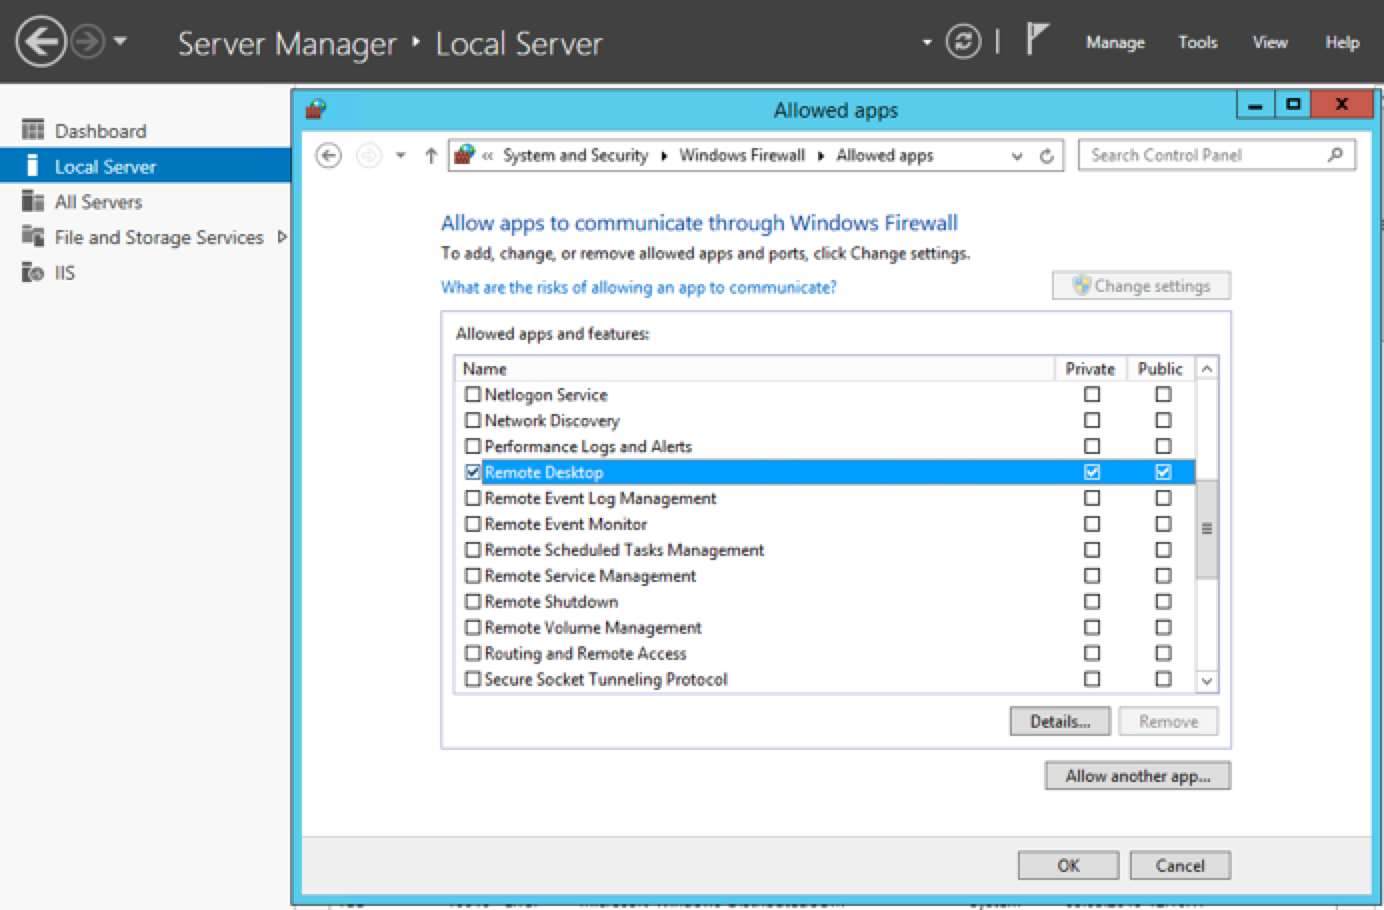Select the Remote Volume Management row

pos(825,627)
